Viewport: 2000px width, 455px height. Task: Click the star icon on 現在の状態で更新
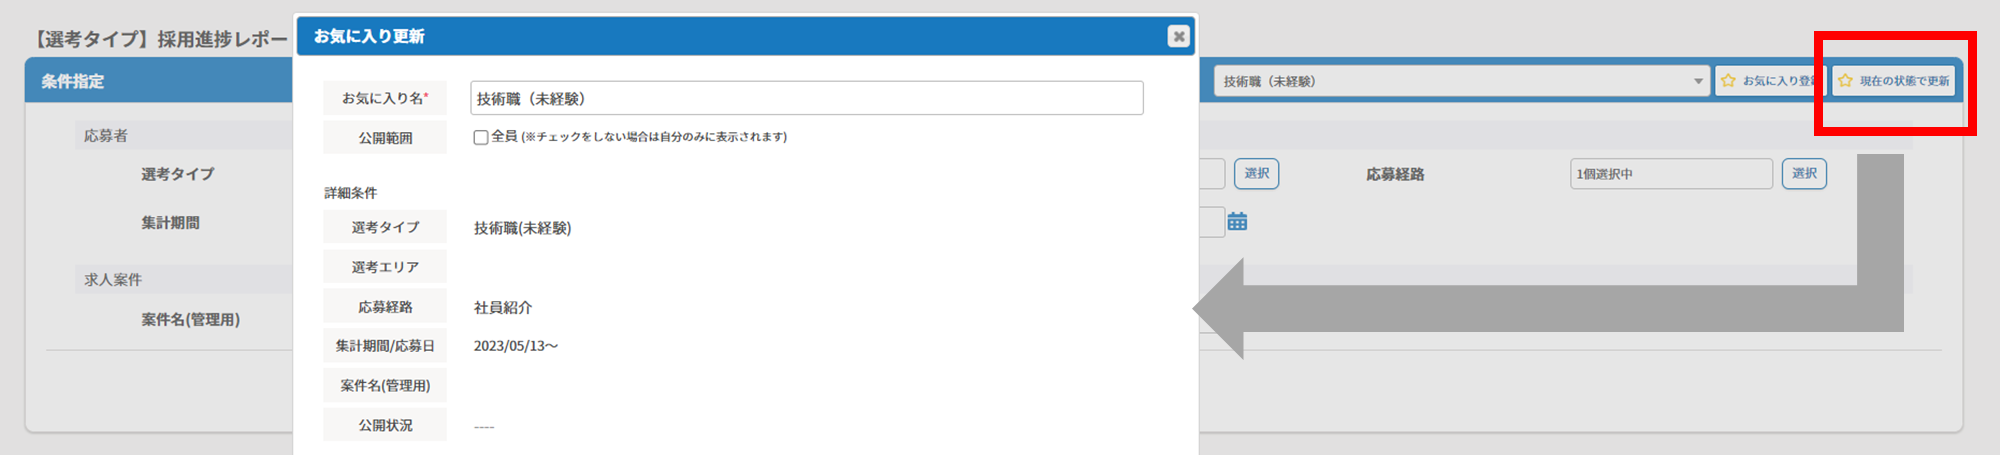(1846, 81)
